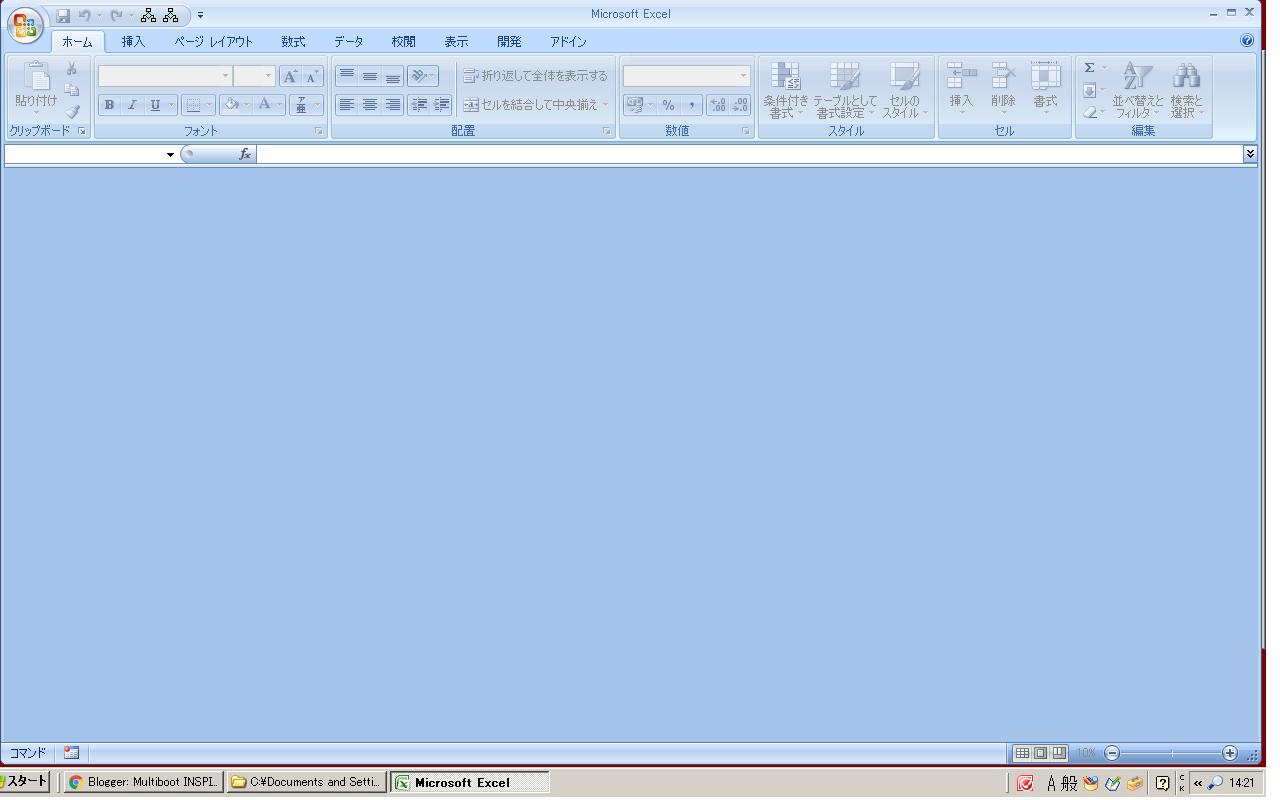This screenshot has width=1280, height=800.
Task: Click the Undo arrow icon
Action: [85, 15]
